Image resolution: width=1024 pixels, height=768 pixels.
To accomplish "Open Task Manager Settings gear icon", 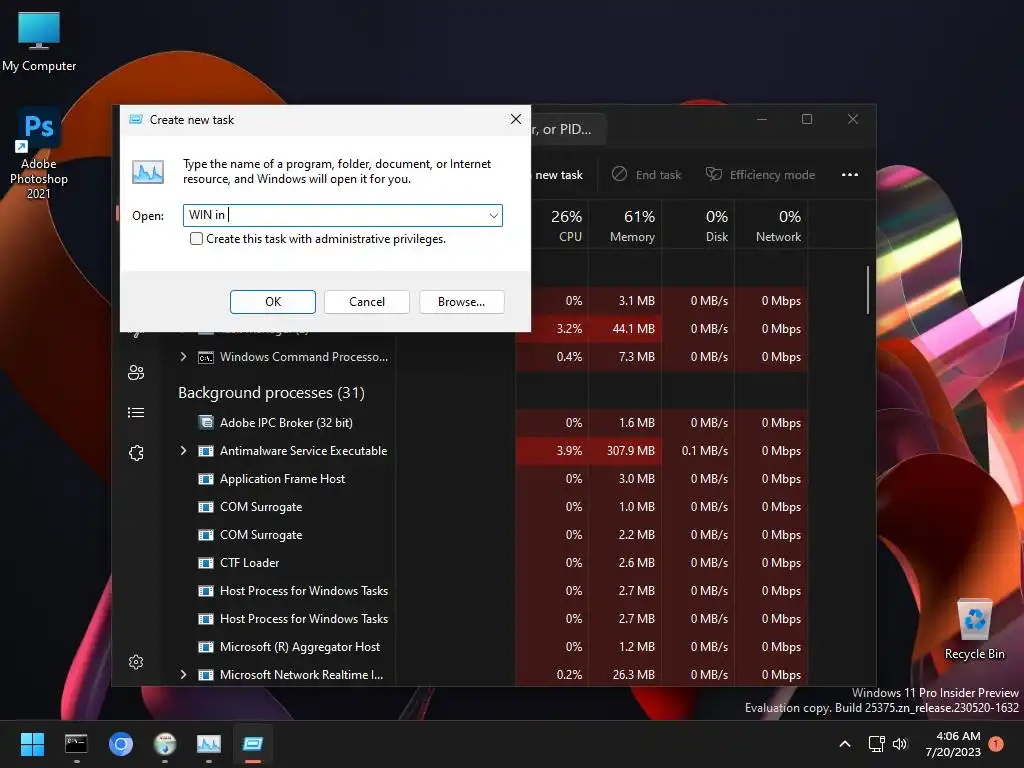I will pyautogui.click(x=136, y=662).
